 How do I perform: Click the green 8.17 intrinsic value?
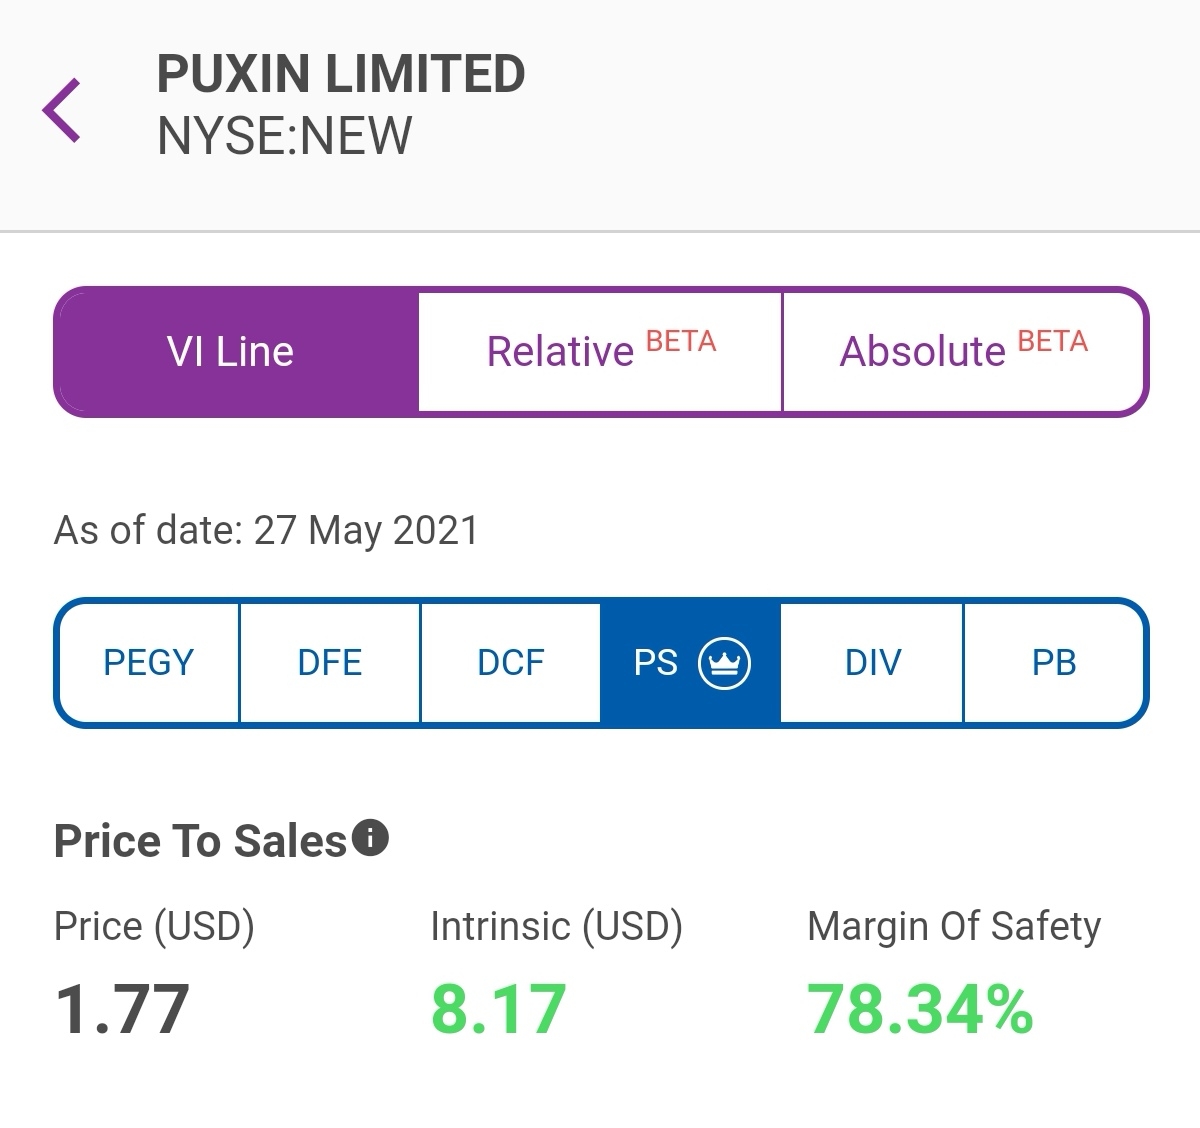[498, 1009]
